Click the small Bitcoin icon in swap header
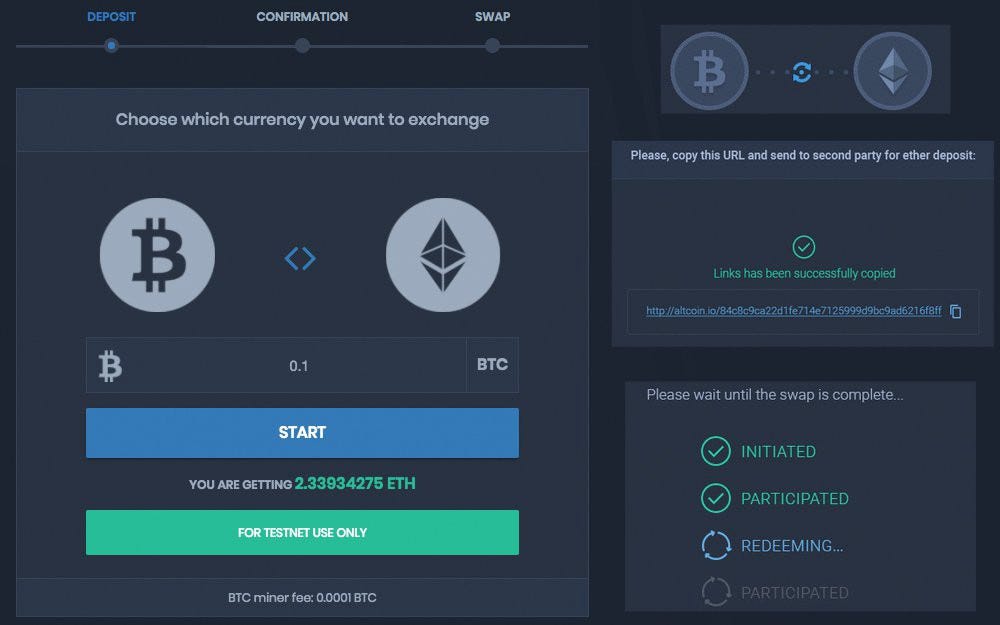1000x625 pixels. pyautogui.click(x=709, y=71)
